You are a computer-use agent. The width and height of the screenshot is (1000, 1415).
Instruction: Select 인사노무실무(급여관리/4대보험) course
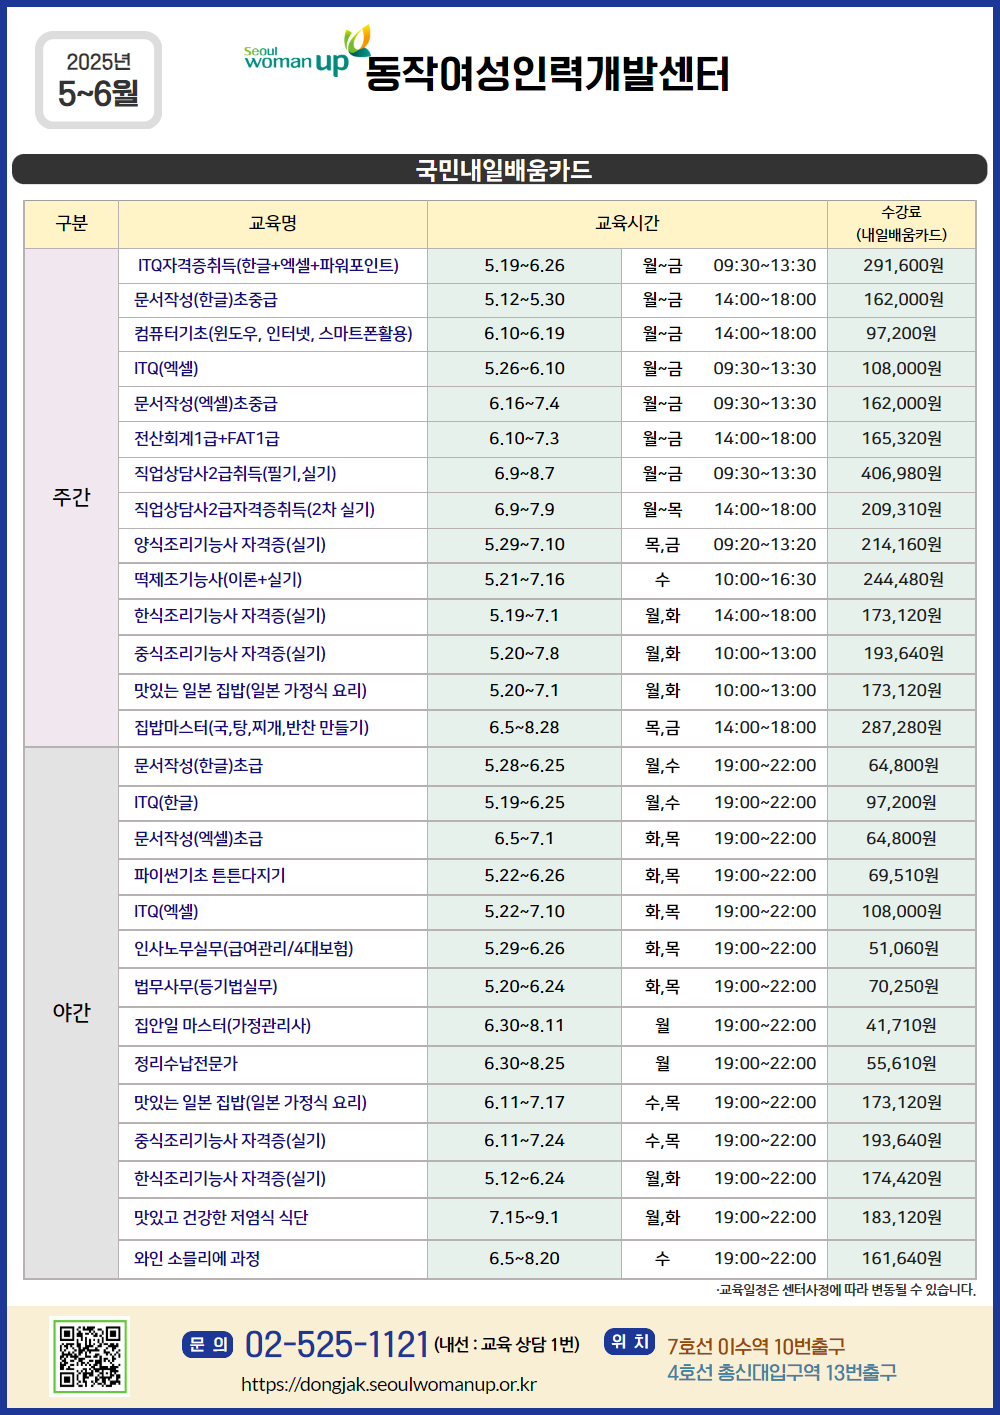pos(244,949)
